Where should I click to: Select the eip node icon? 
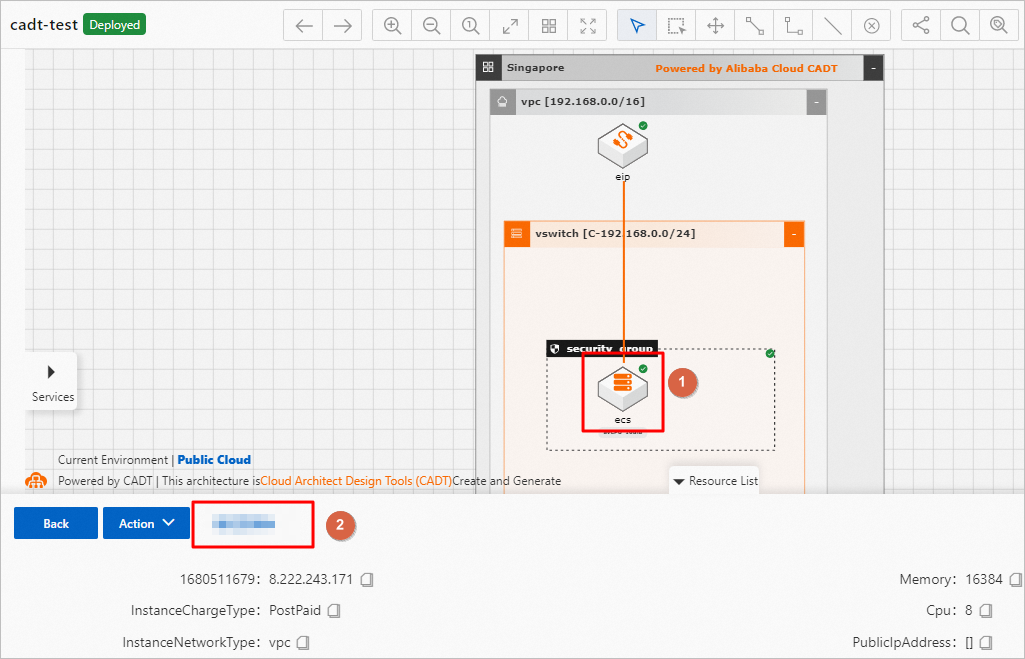point(622,146)
